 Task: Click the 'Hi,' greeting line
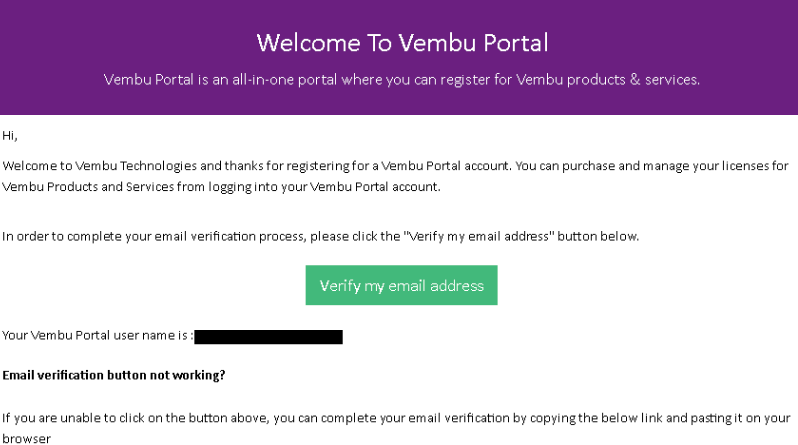click(10, 135)
